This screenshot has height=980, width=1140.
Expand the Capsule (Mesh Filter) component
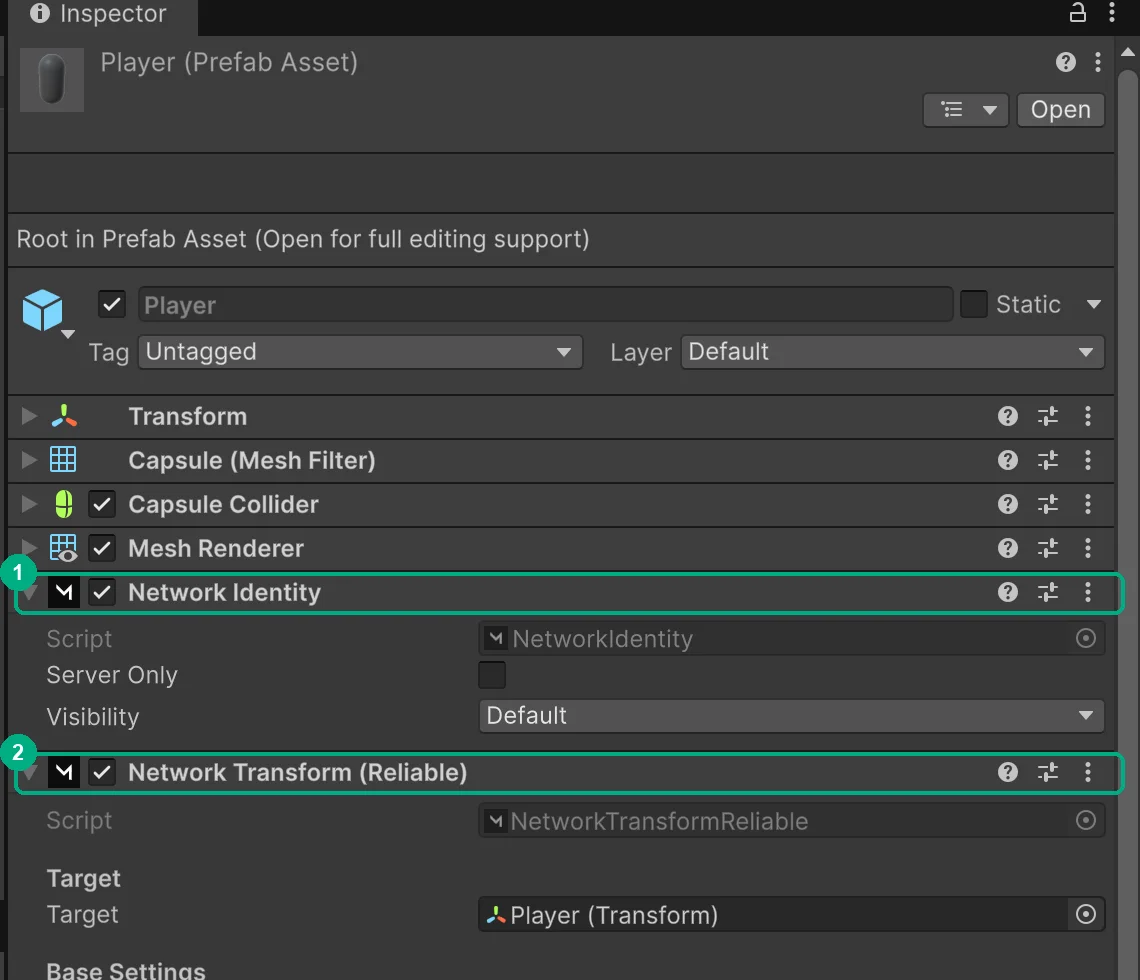tap(29, 459)
